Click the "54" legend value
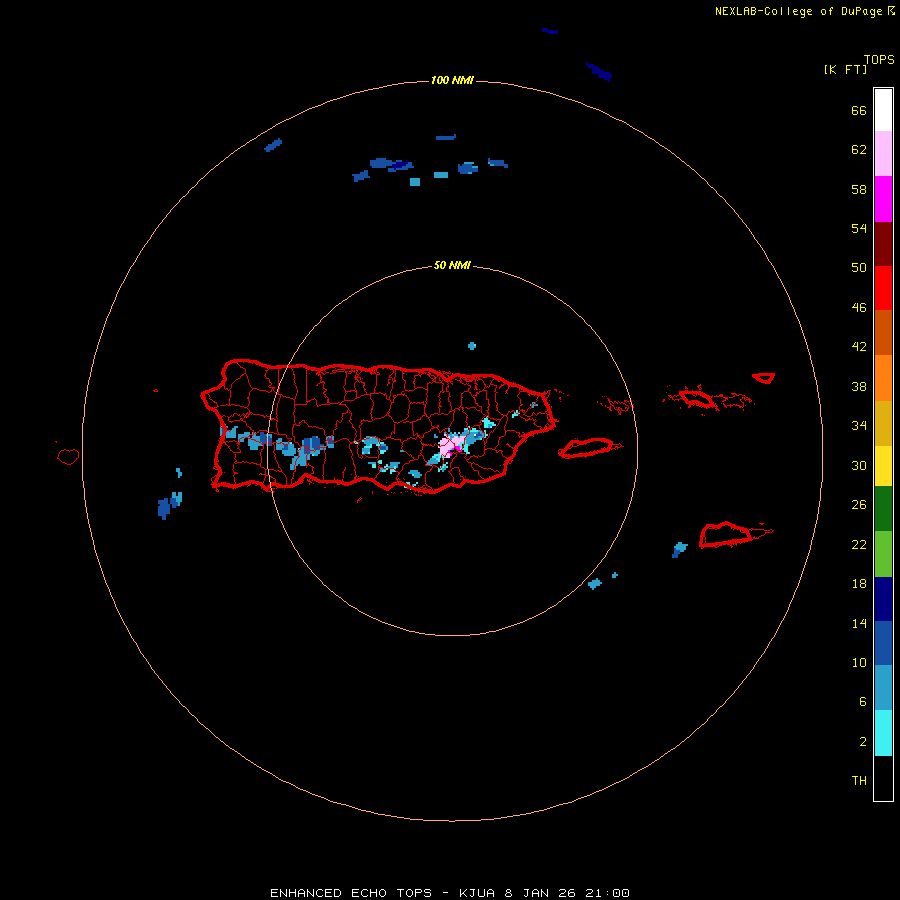This screenshot has width=900, height=900. 859,228
